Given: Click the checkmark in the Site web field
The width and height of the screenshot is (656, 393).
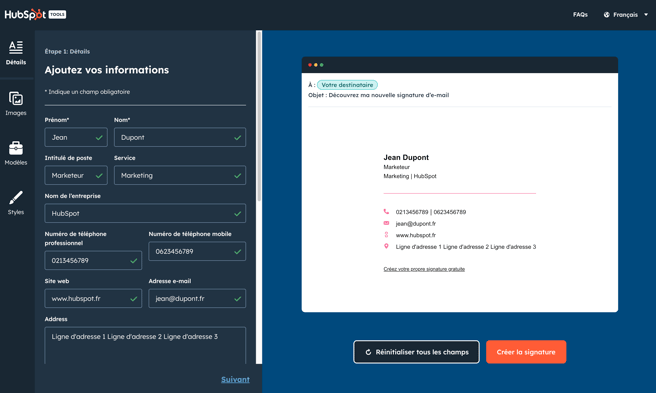Looking at the screenshot, I should pyautogui.click(x=133, y=299).
